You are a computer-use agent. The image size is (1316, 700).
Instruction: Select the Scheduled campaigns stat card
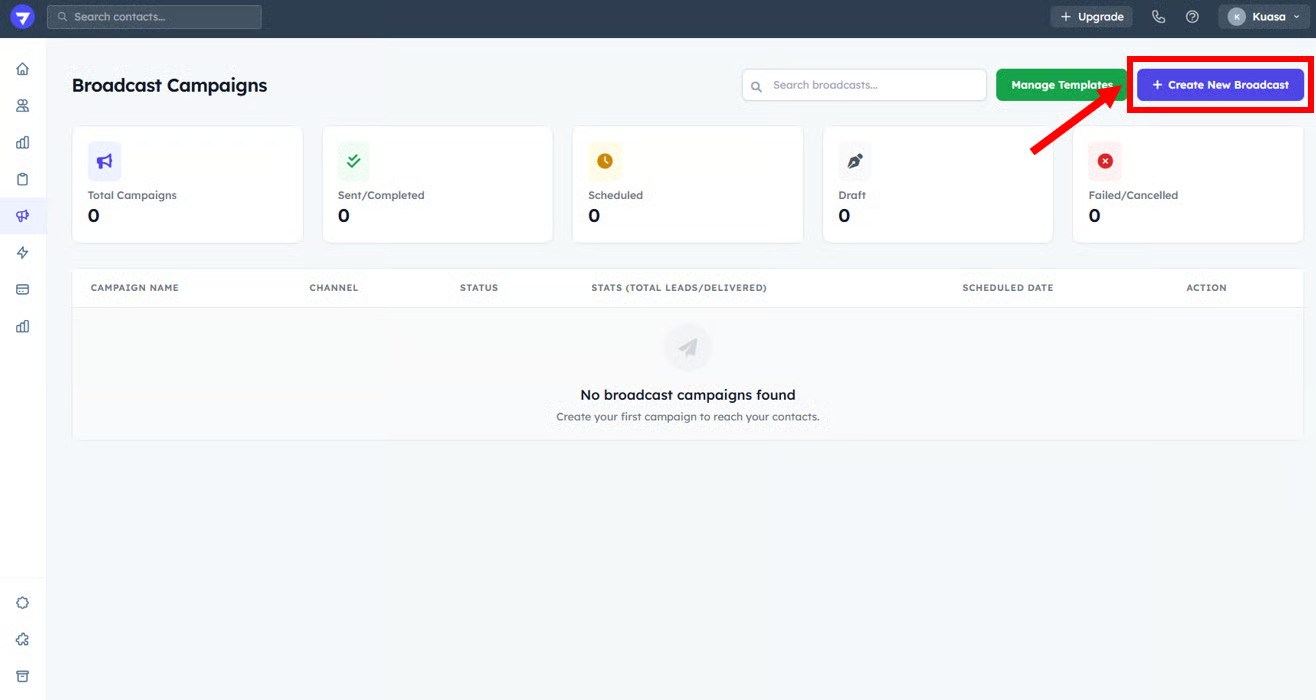pos(687,184)
